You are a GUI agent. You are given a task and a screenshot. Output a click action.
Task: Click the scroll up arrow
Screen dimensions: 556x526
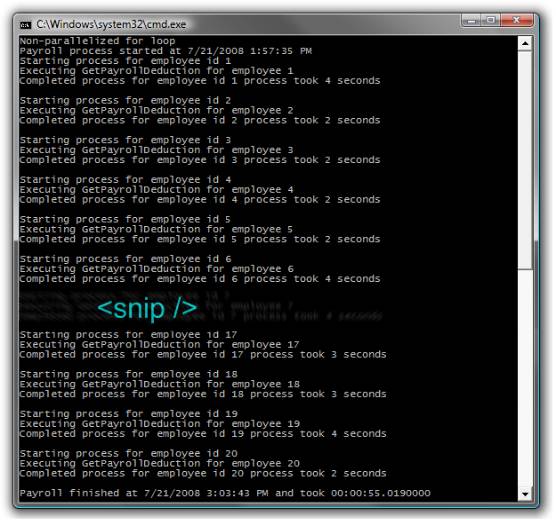525,44
